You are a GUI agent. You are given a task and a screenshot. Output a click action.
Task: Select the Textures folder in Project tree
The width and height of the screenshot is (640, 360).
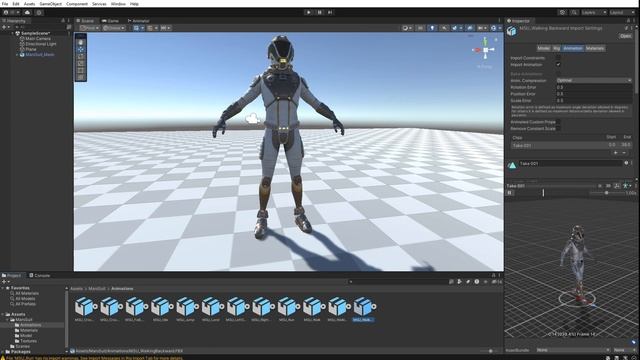[29, 341]
